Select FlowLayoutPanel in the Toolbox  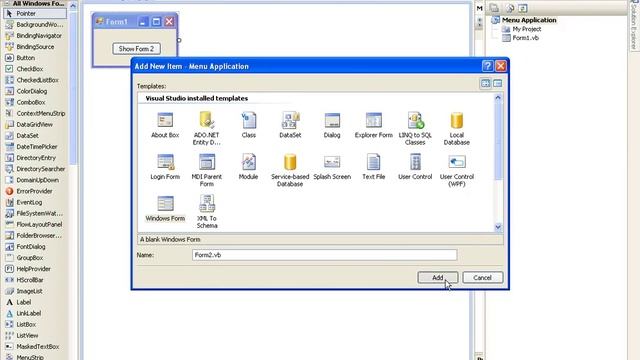[x=35, y=224]
